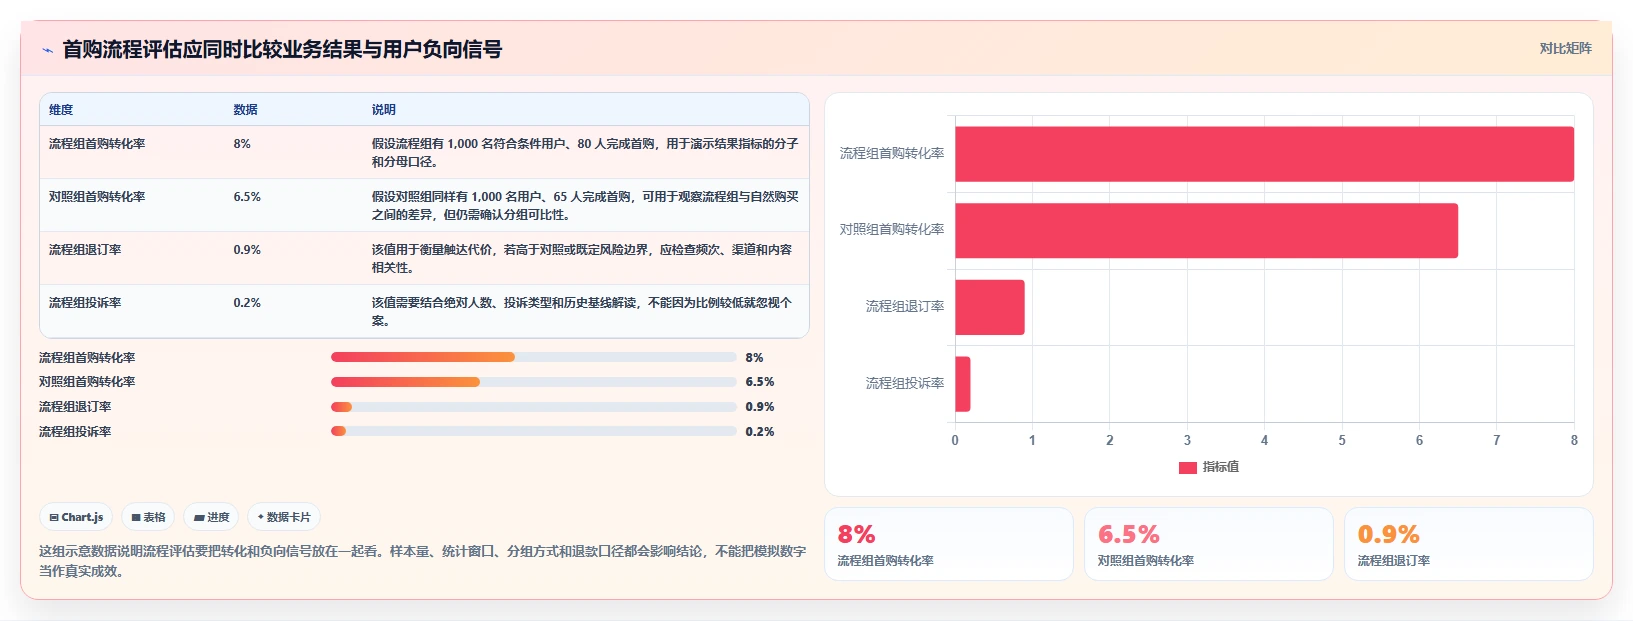
Task: Click the 6.5% value in table
Action: tap(247, 197)
